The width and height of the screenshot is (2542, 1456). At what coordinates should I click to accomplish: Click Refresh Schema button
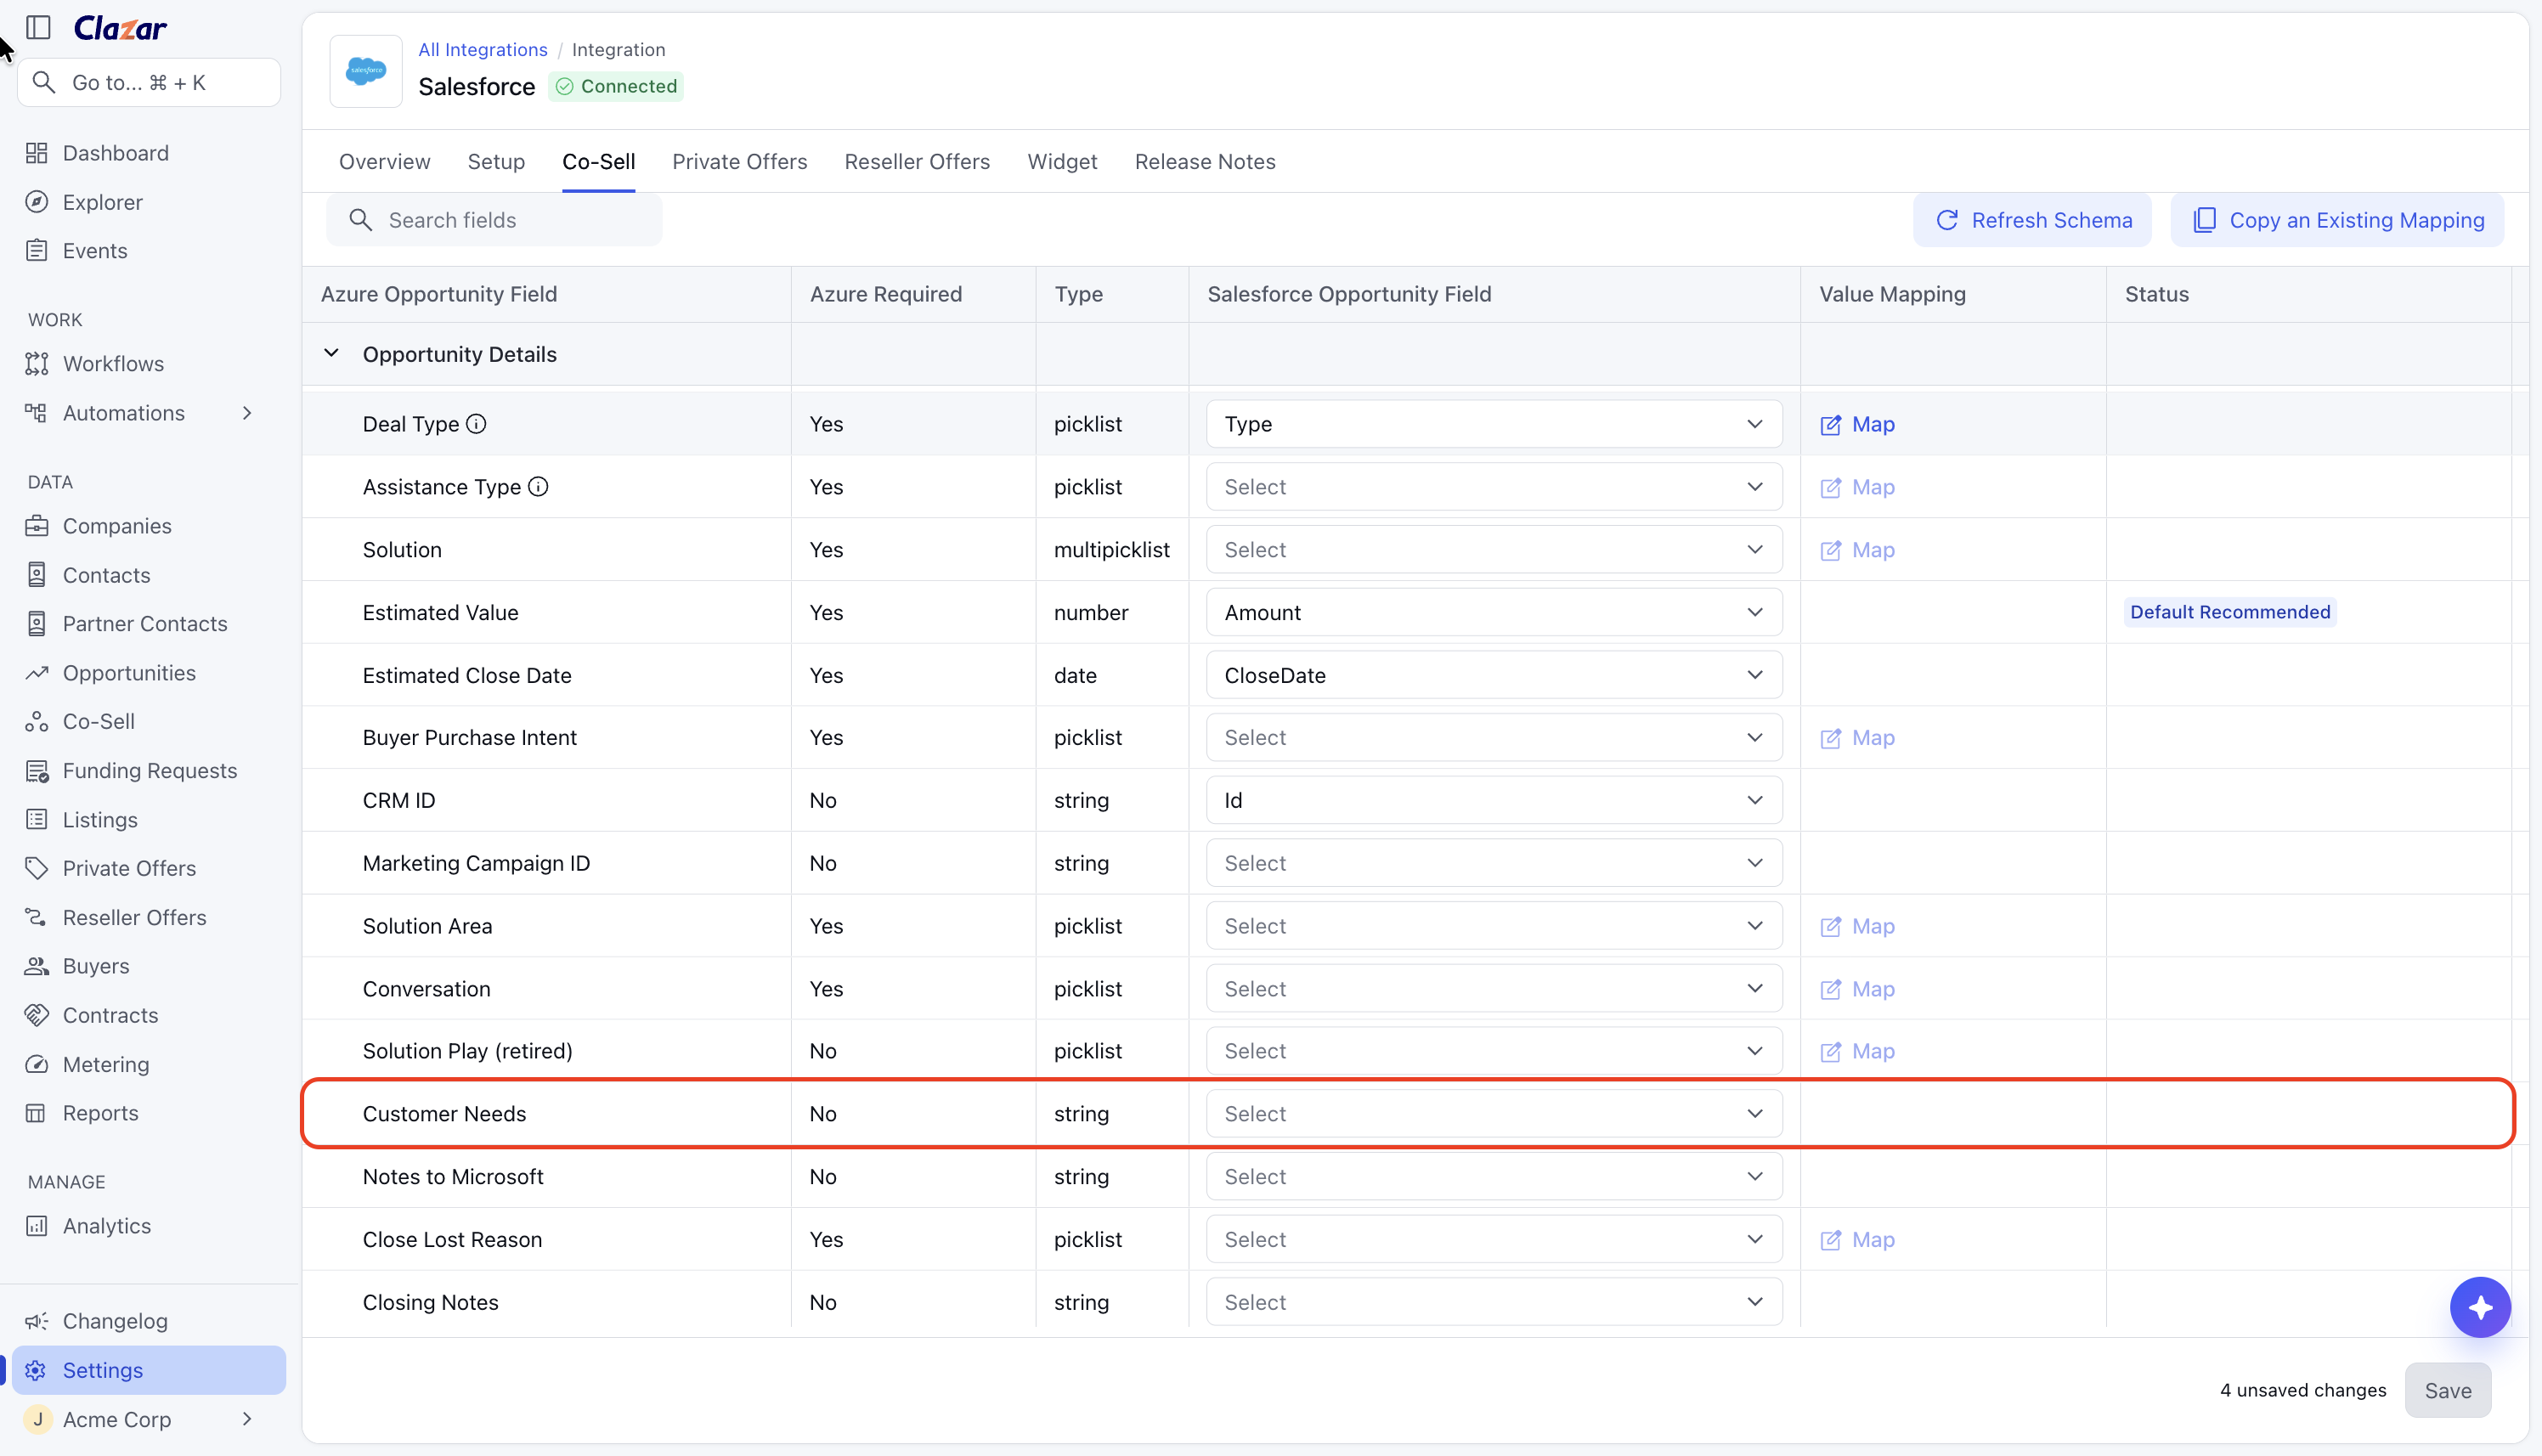tap(2032, 220)
